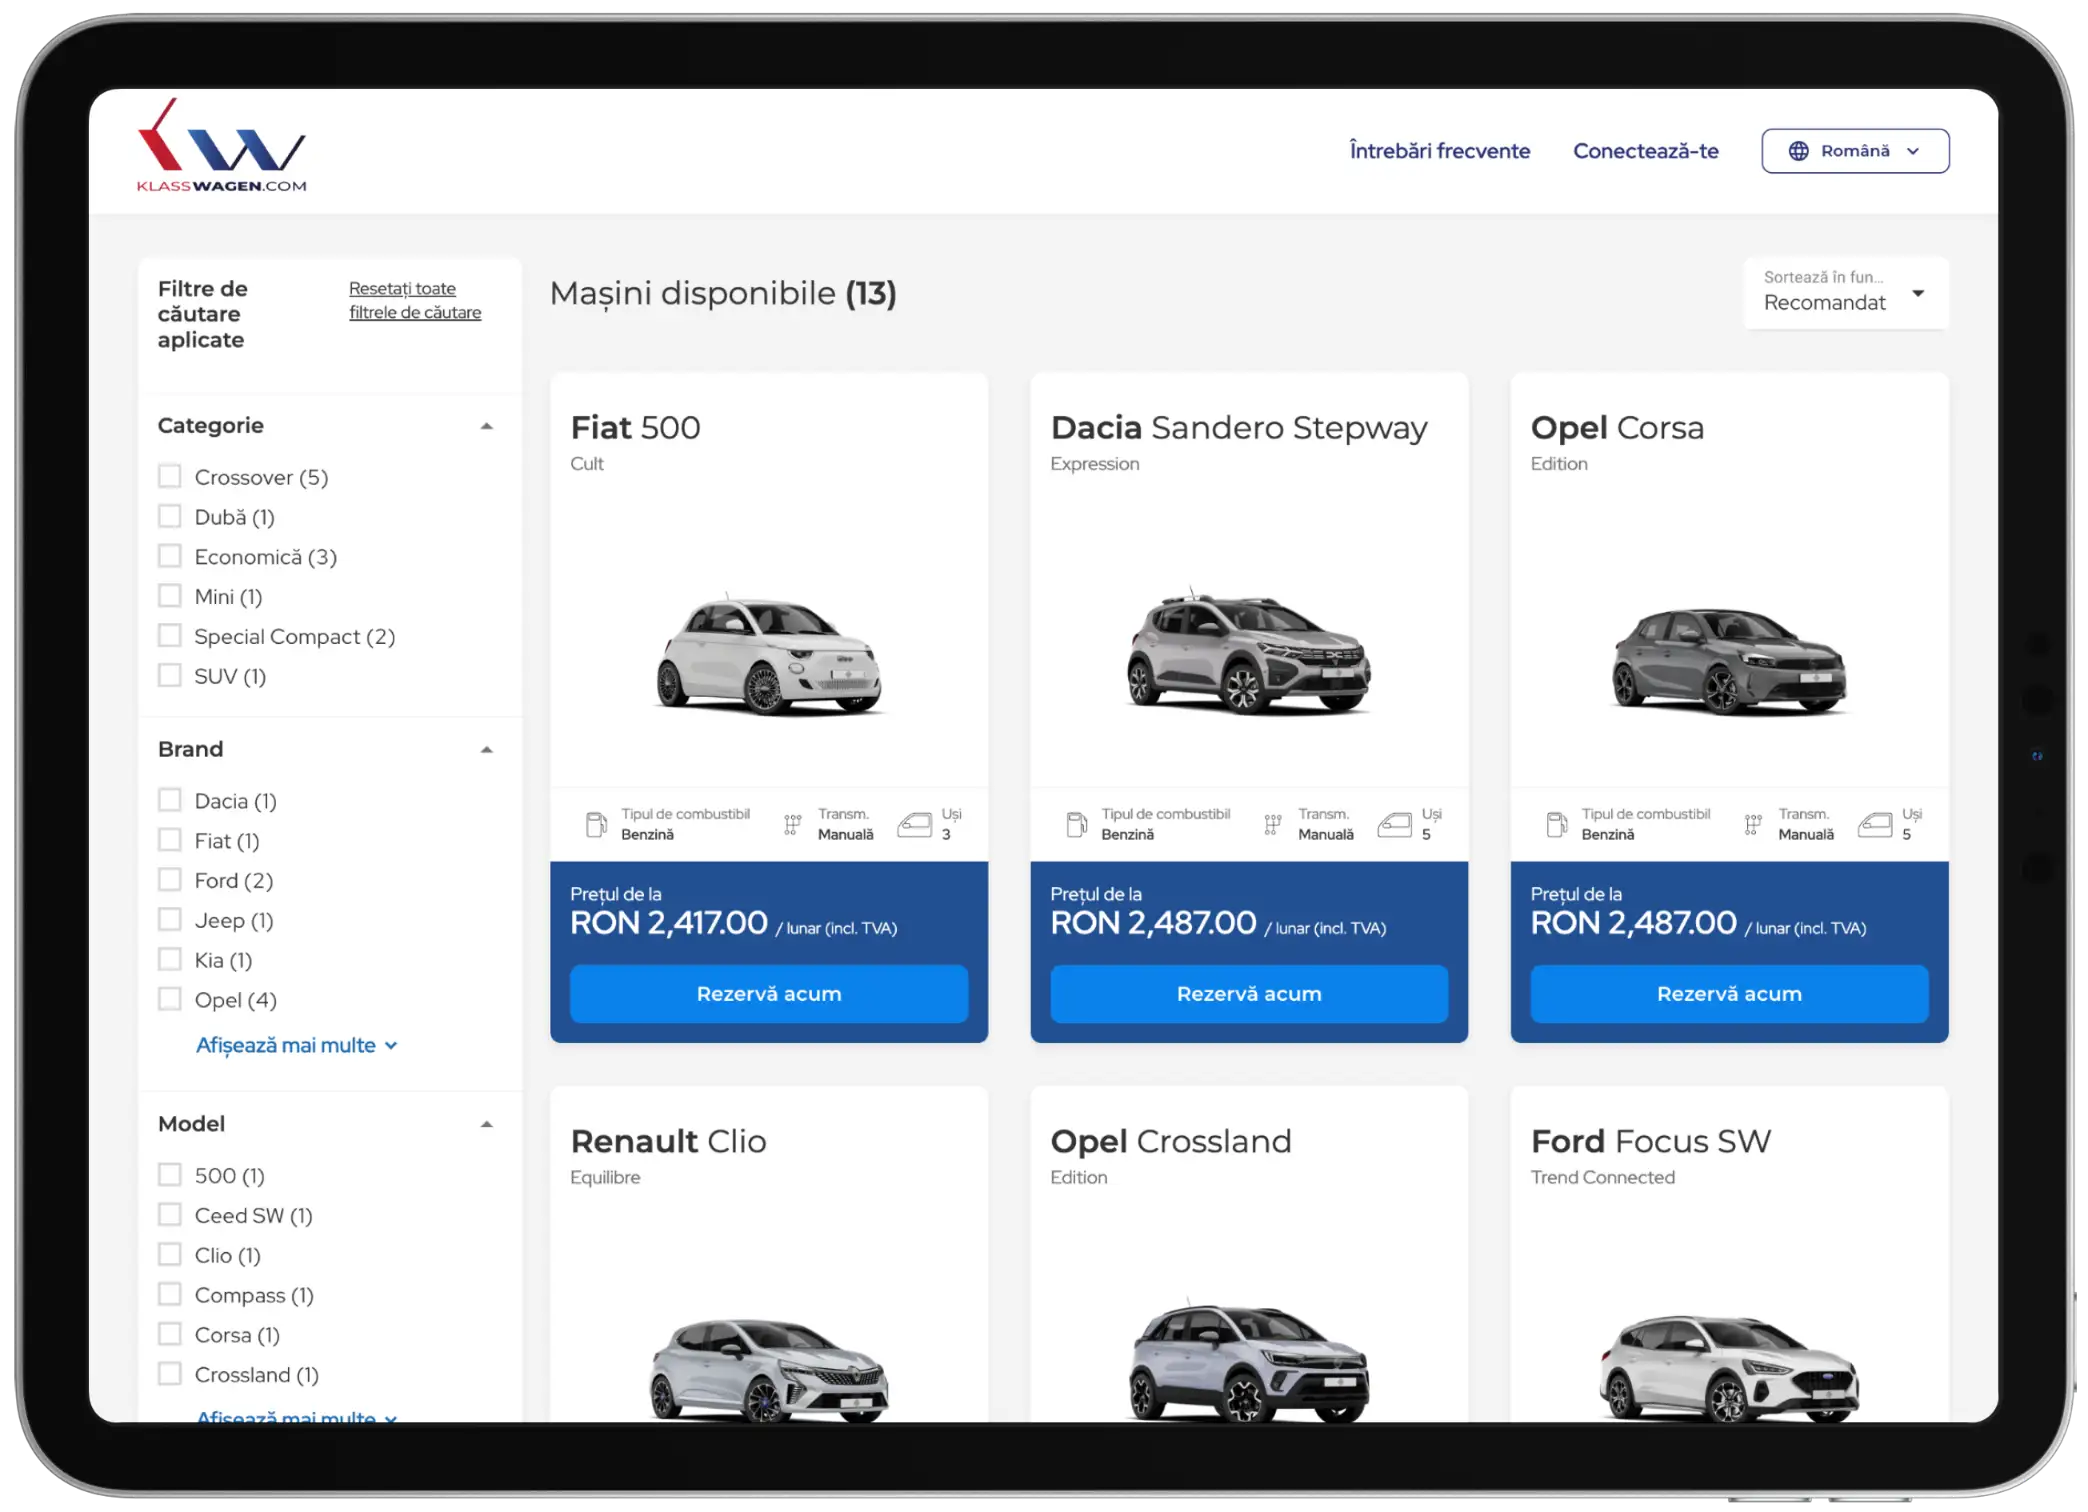Click transmission icon on Fiat 500 card
Screen dimensions: 2088x1512
click(792, 824)
